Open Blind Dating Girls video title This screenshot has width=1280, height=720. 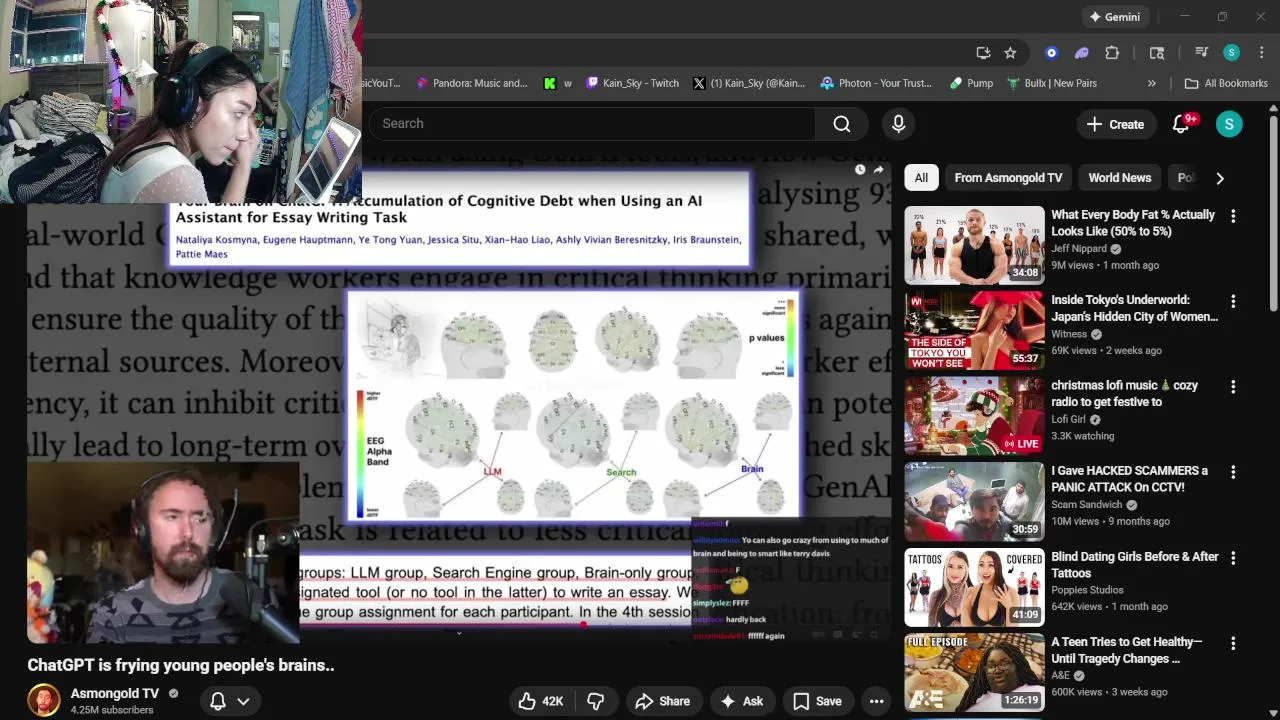click(1134, 565)
